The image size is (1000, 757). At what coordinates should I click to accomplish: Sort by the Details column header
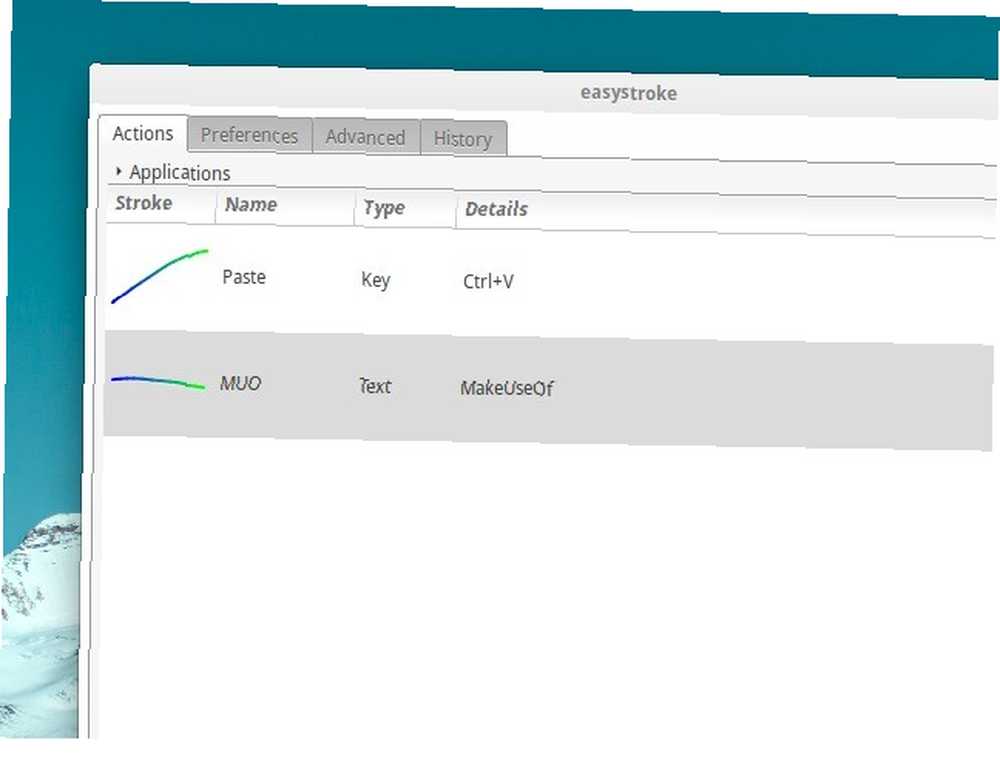tap(726, 214)
